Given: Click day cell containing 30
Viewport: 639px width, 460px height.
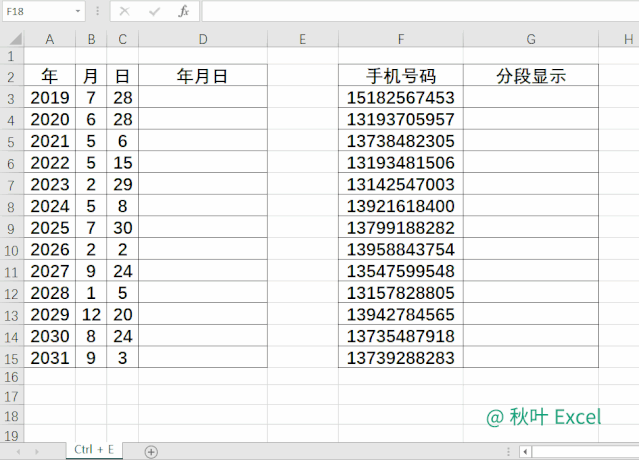Looking at the screenshot, I should click(122, 227).
